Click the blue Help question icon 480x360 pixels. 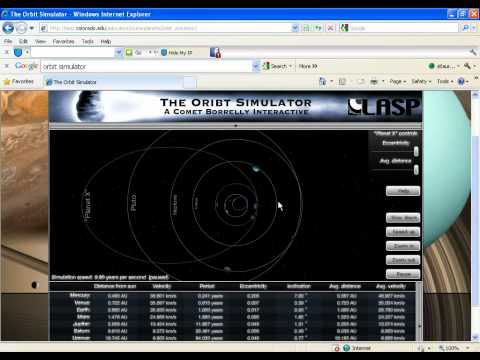461,81
